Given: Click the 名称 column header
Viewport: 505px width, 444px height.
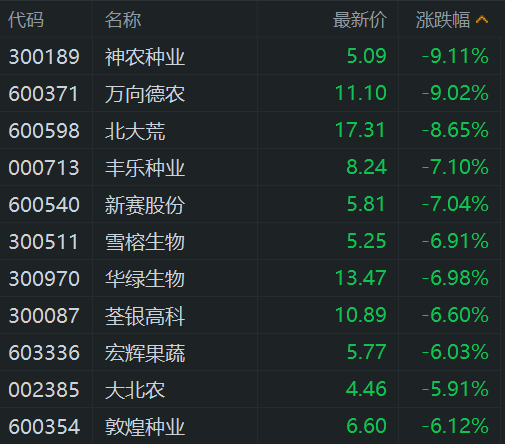Looking at the screenshot, I should [x=123, y=20].
